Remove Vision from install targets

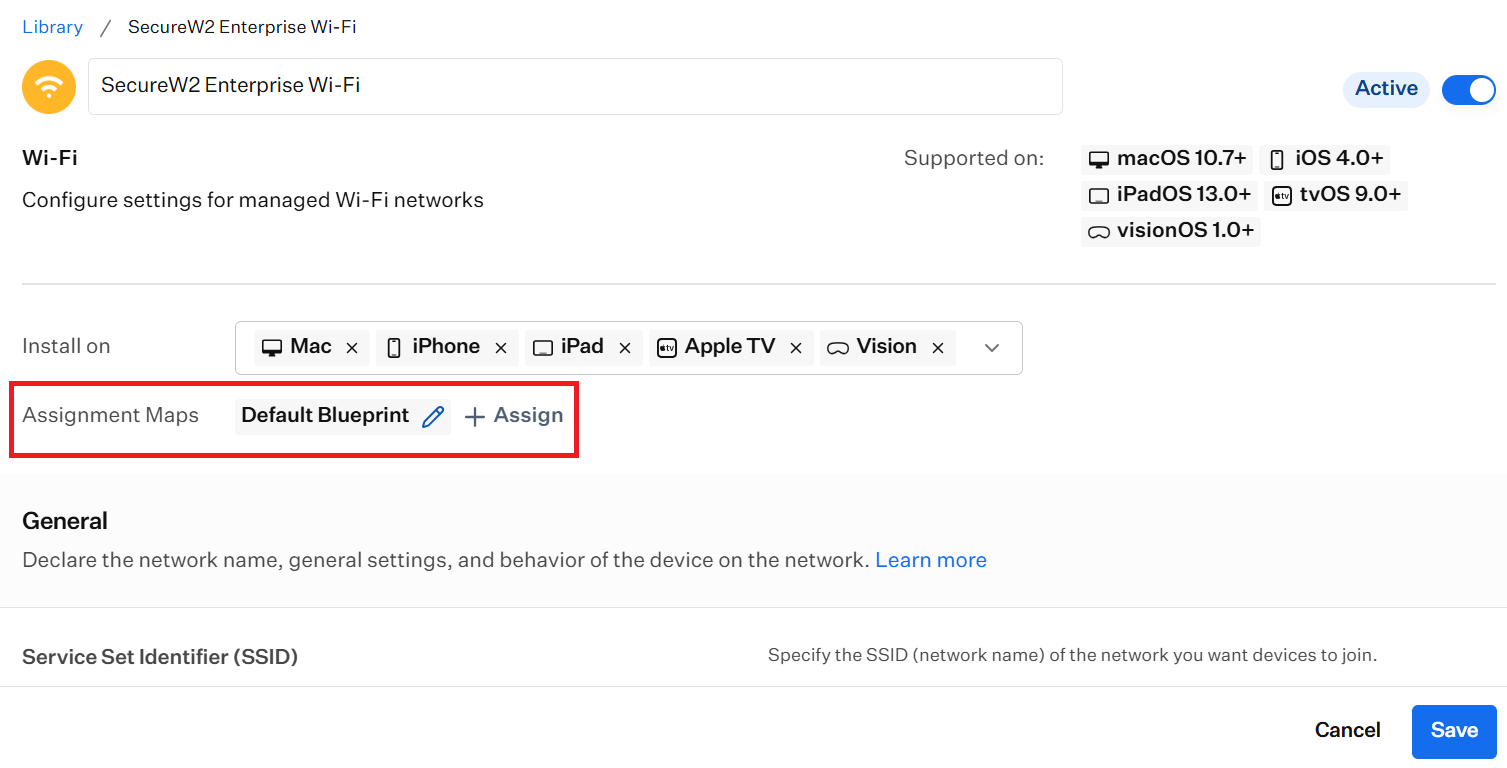pyautogui.click(x=938, y=348)
